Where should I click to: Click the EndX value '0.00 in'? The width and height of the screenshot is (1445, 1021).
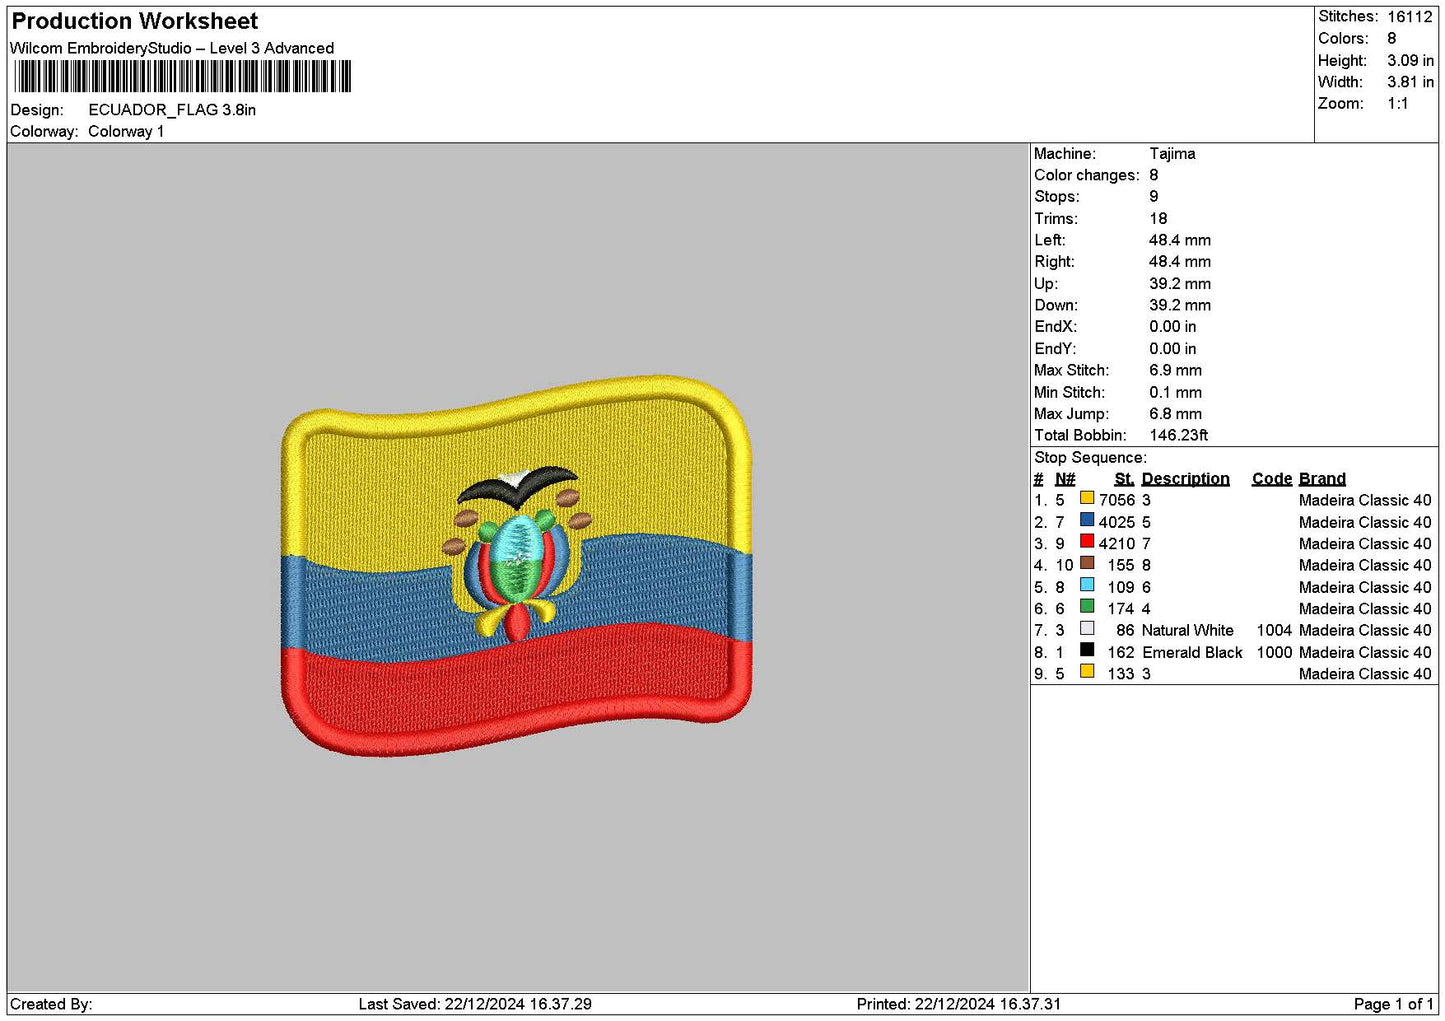1173,327
